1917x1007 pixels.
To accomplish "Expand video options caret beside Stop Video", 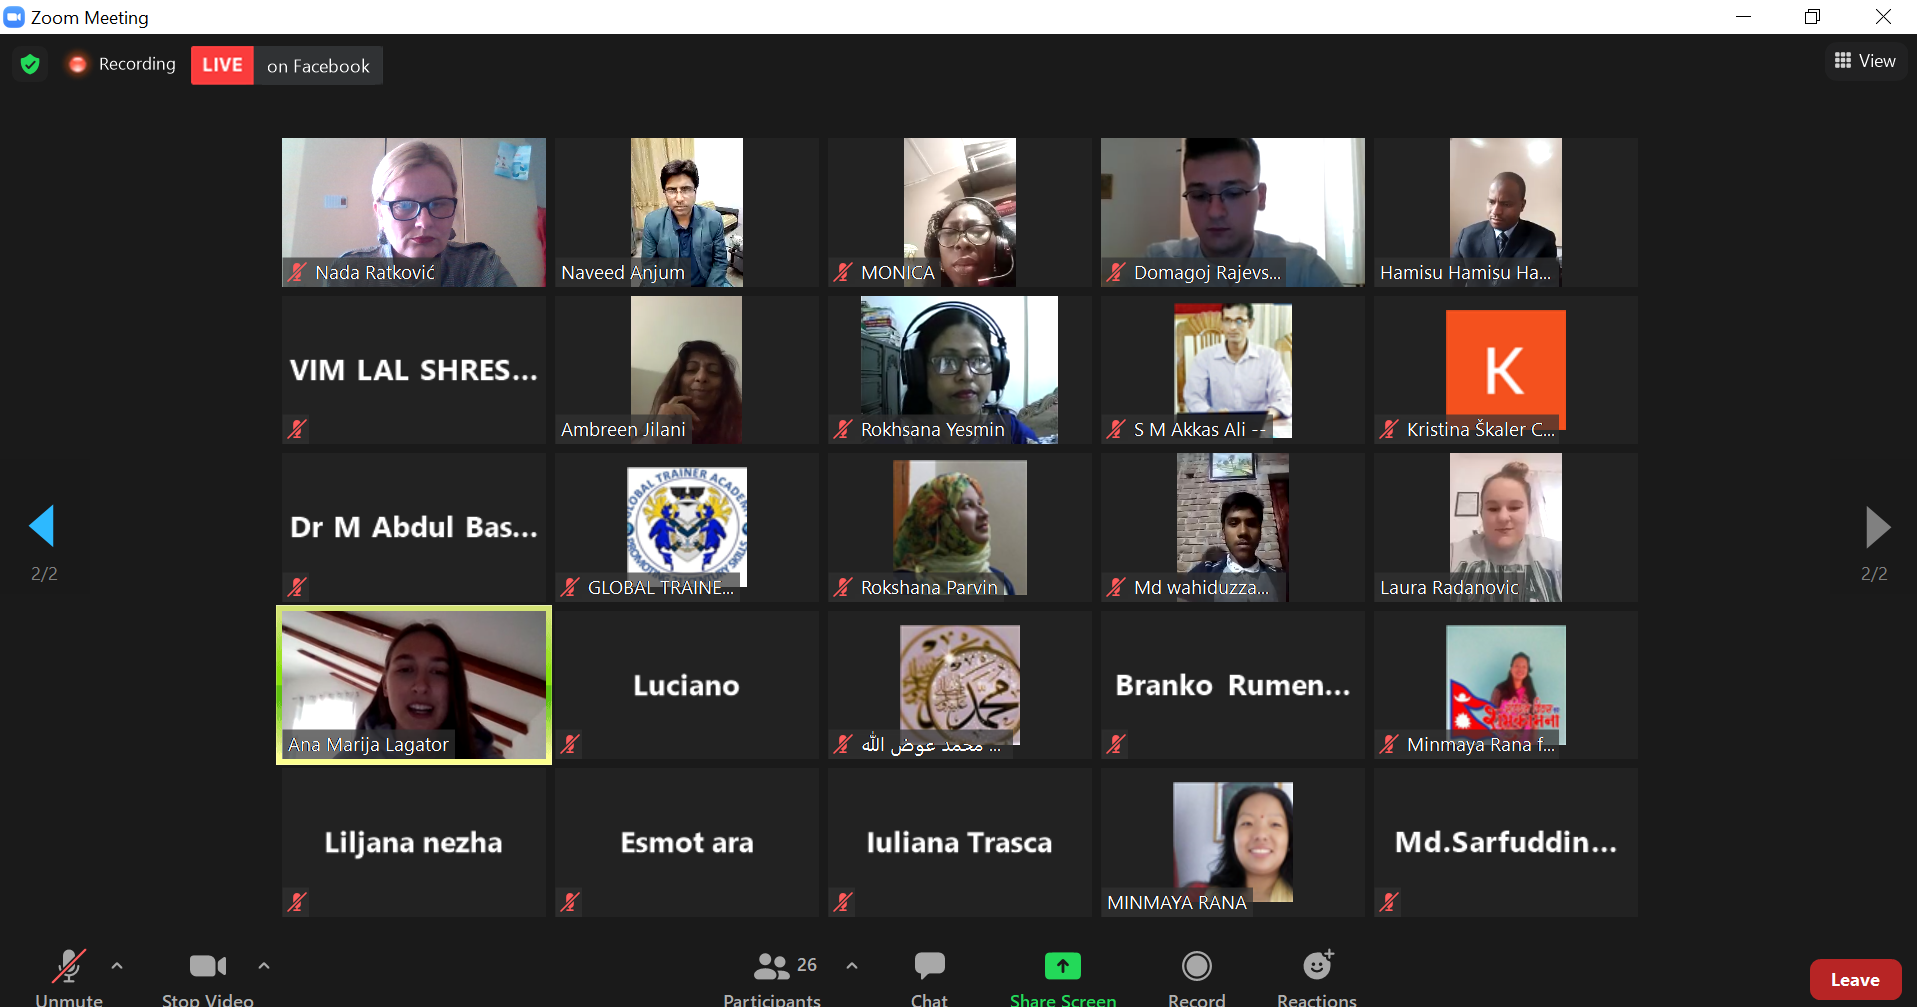I will (x=264, y=966).
